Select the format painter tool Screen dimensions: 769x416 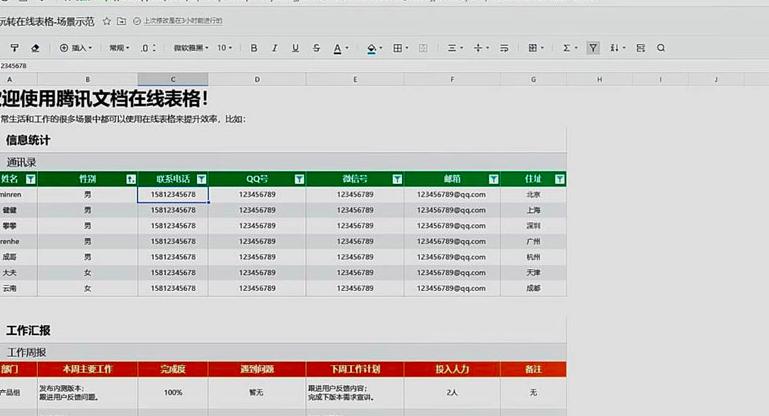click(15, 48)
